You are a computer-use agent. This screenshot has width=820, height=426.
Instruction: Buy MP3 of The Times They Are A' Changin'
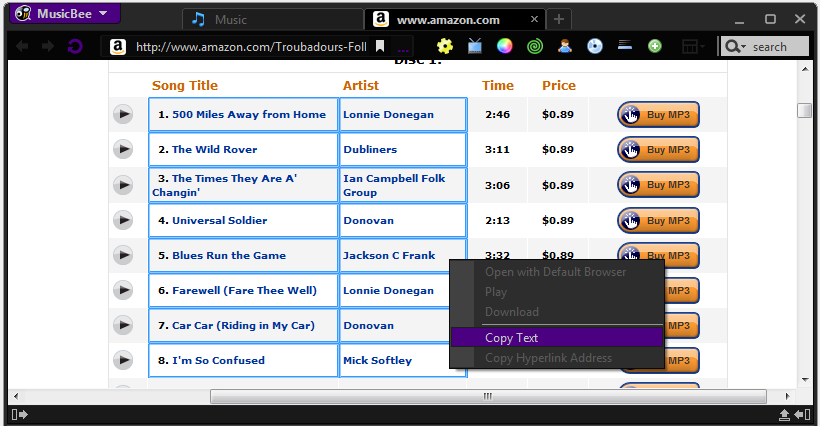click(658, 185)
